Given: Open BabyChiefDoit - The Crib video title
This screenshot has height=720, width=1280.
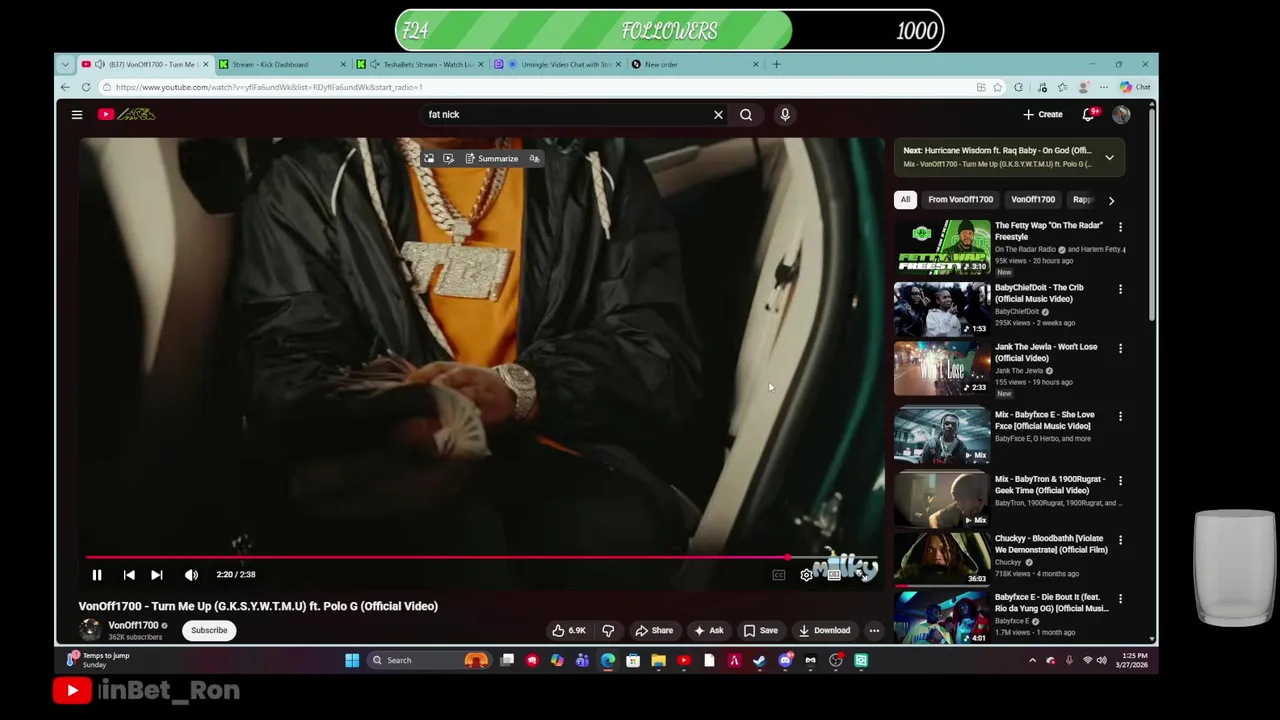Looking at the screenshot, I should coord(1038,293).
